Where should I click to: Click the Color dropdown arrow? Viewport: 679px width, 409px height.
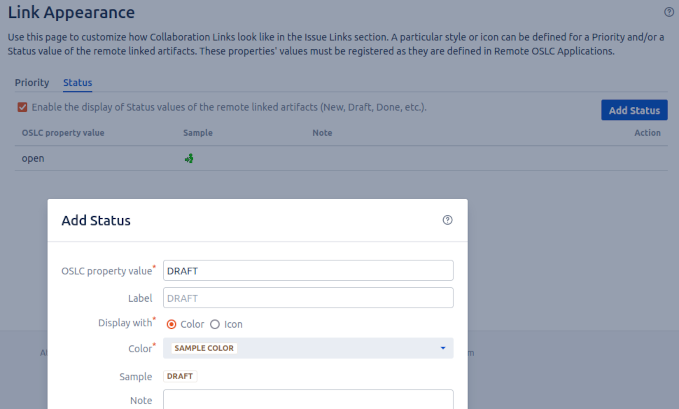click(x=443, y=348)
